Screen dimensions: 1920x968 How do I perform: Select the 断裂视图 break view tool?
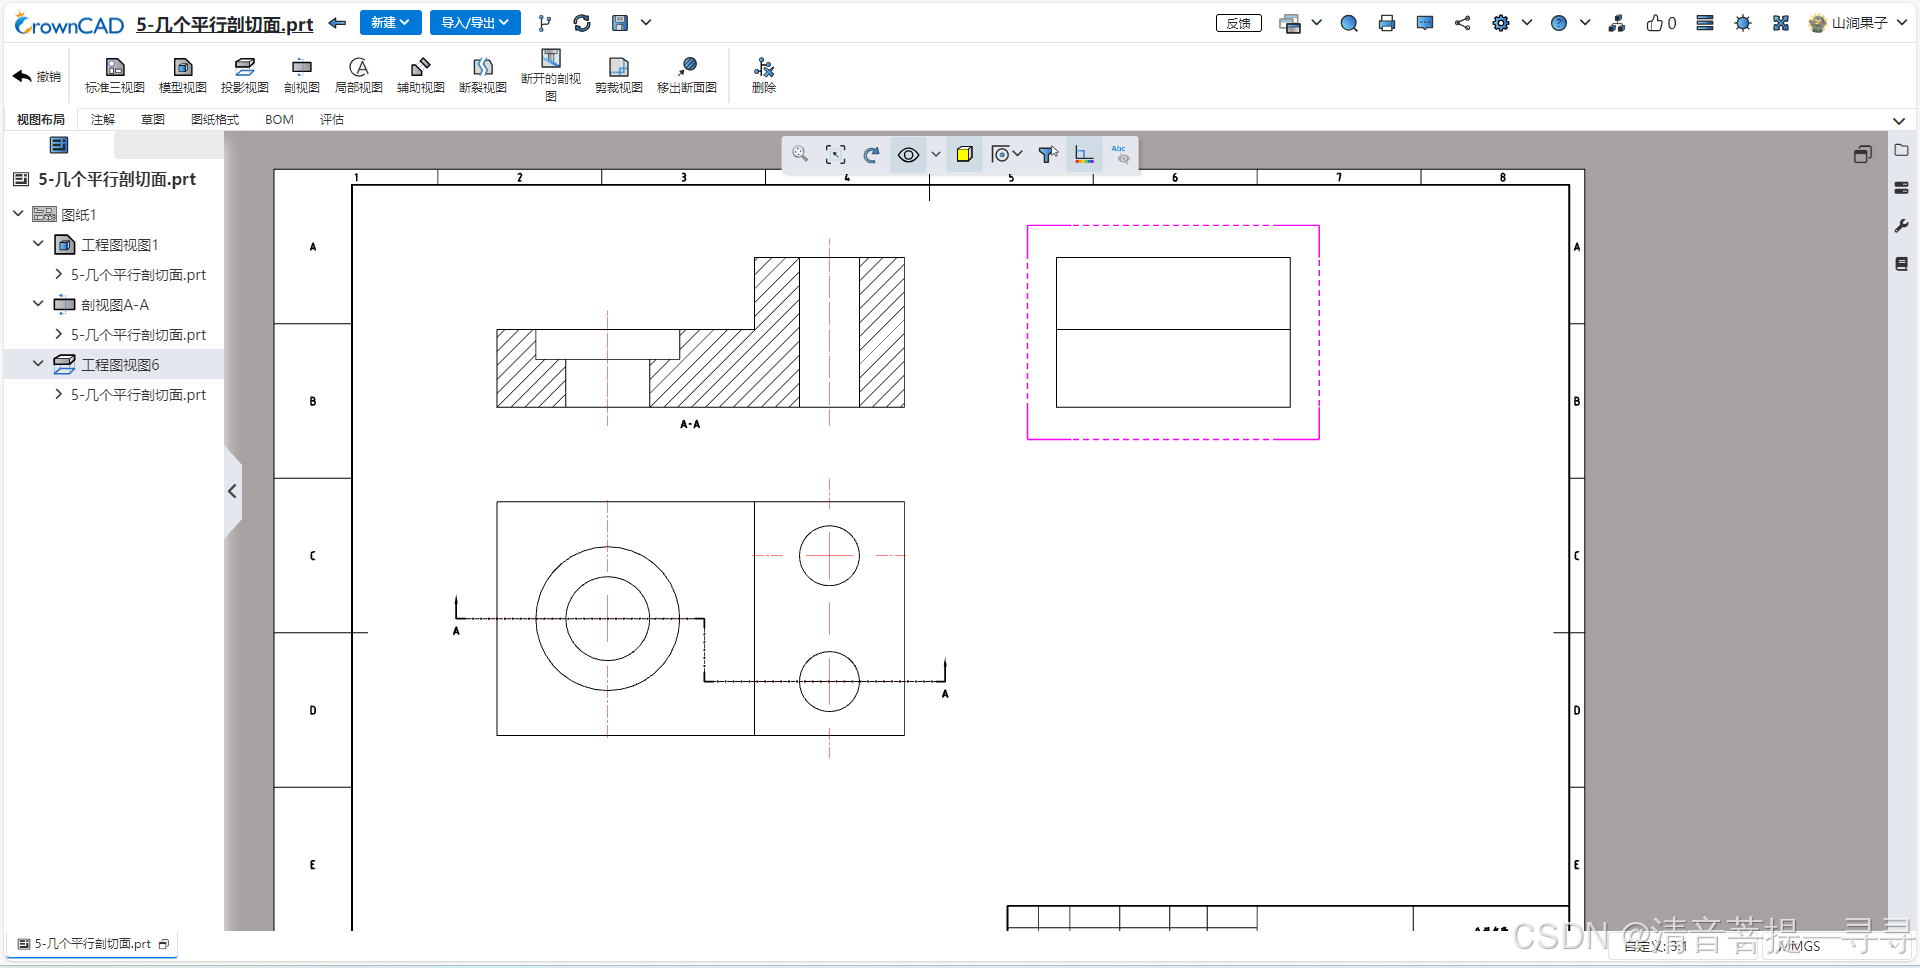pyautogui.click(x=483, y=75)
